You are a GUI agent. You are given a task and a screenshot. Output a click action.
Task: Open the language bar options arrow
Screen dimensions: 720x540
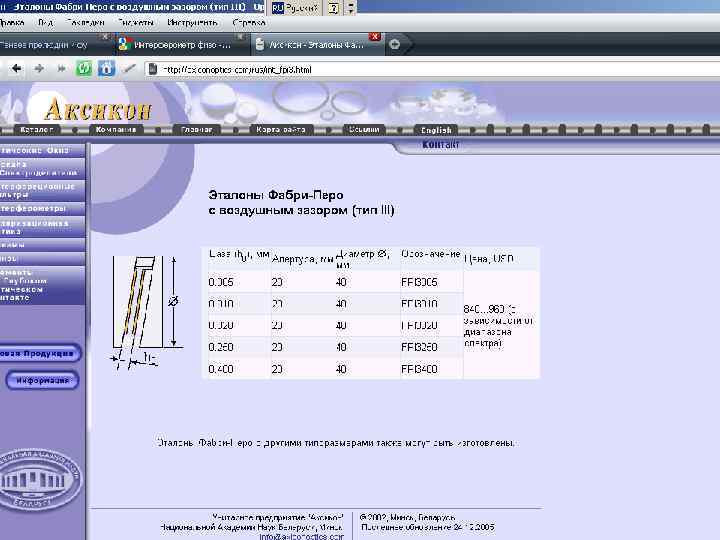tap(350, 8)
